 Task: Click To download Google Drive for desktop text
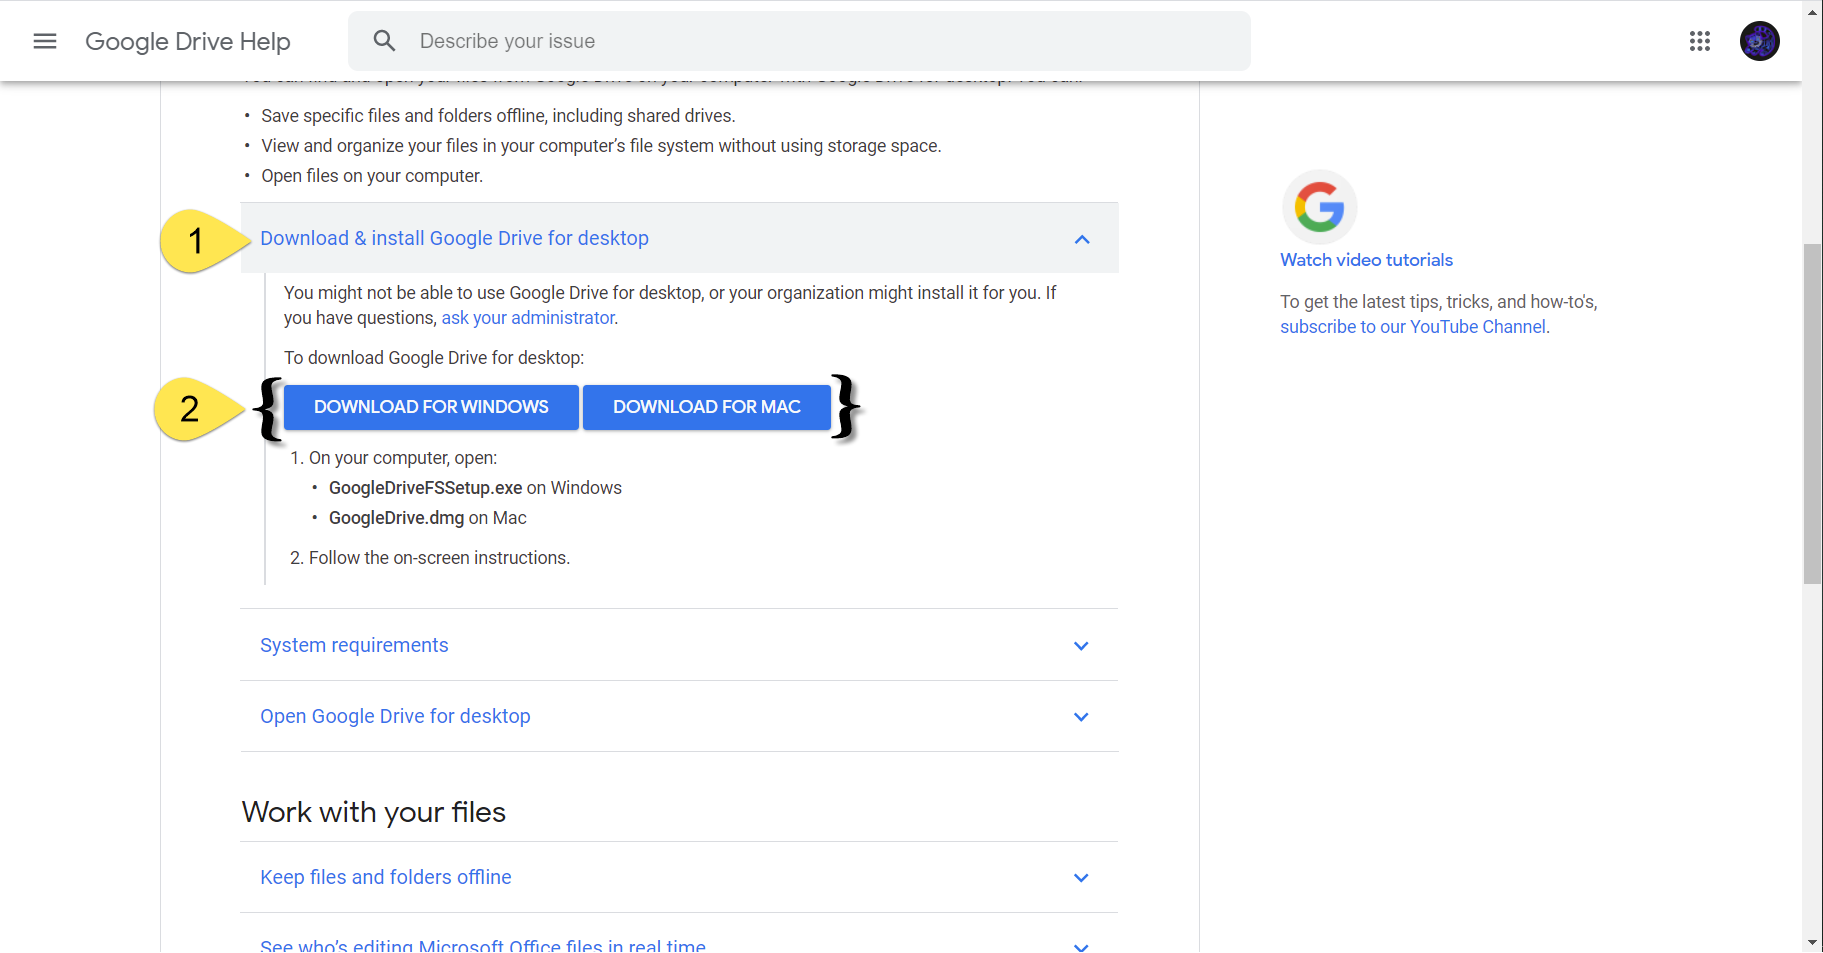tap(434, 358)
